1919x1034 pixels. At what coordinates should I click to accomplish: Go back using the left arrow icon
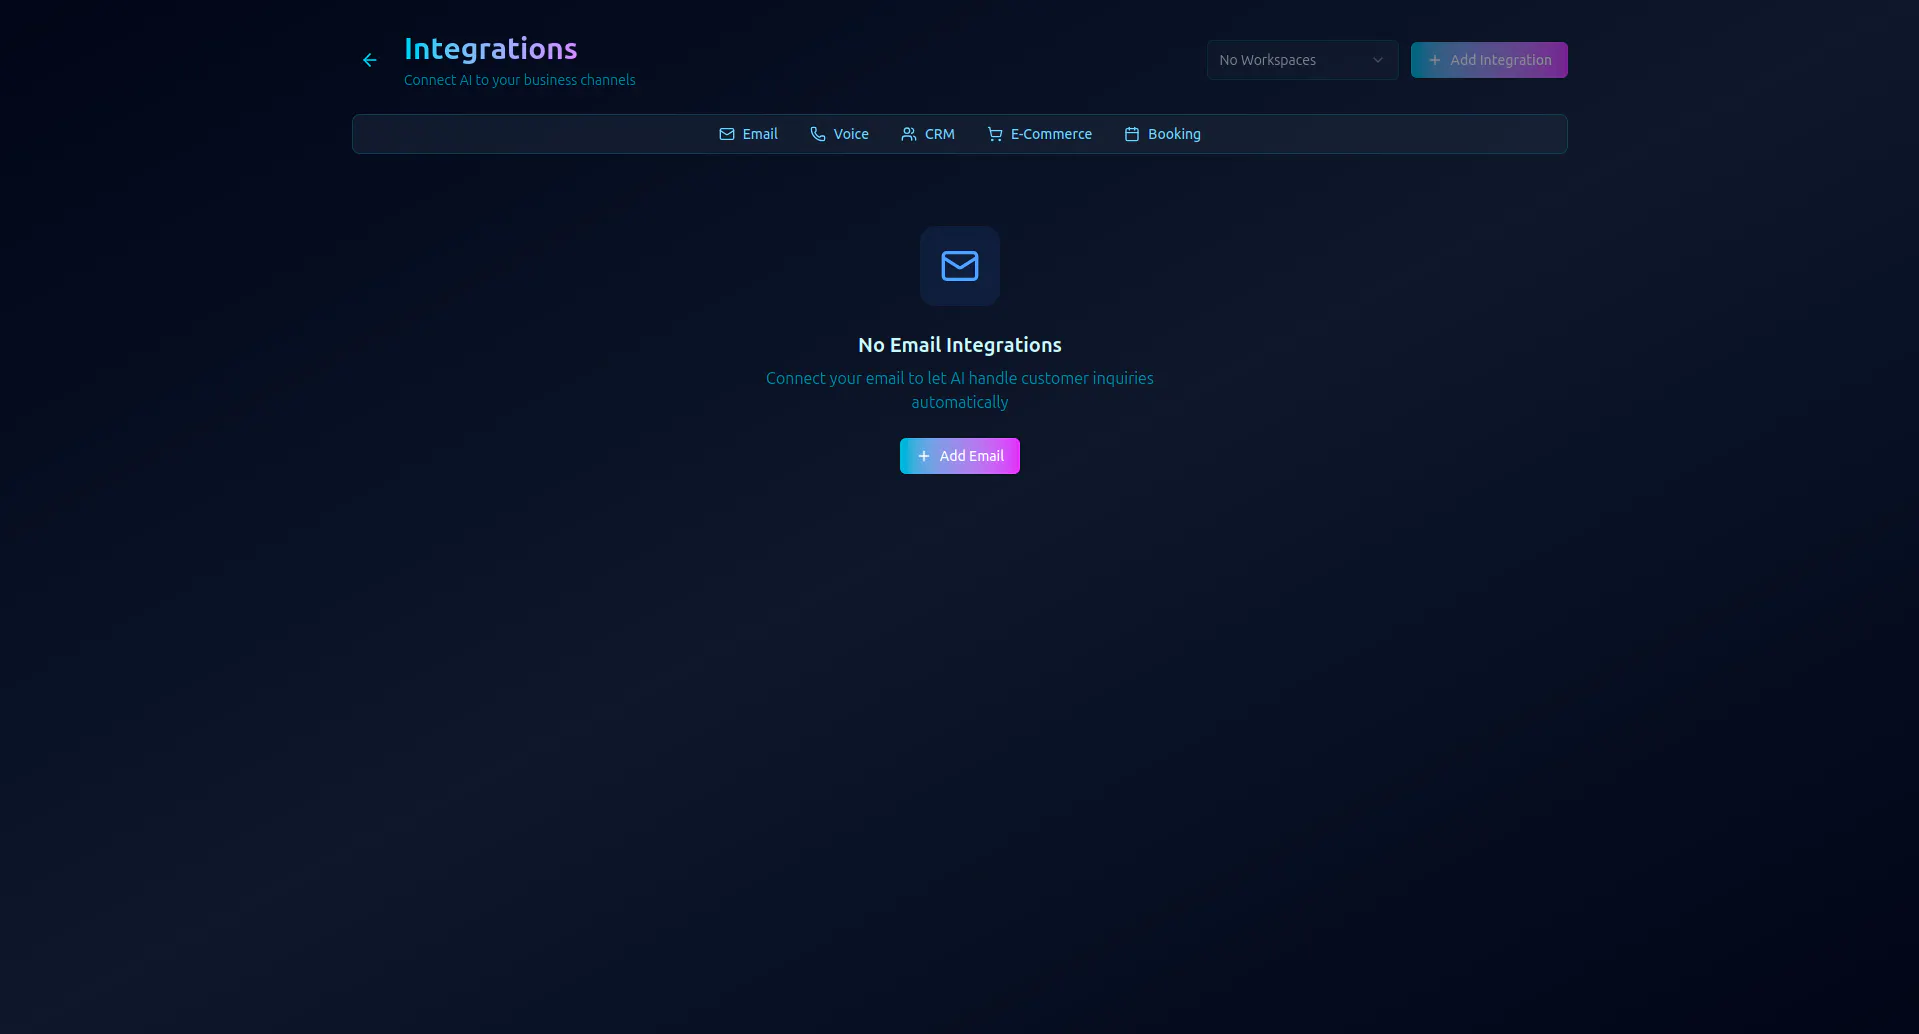[x=370, y=60]
